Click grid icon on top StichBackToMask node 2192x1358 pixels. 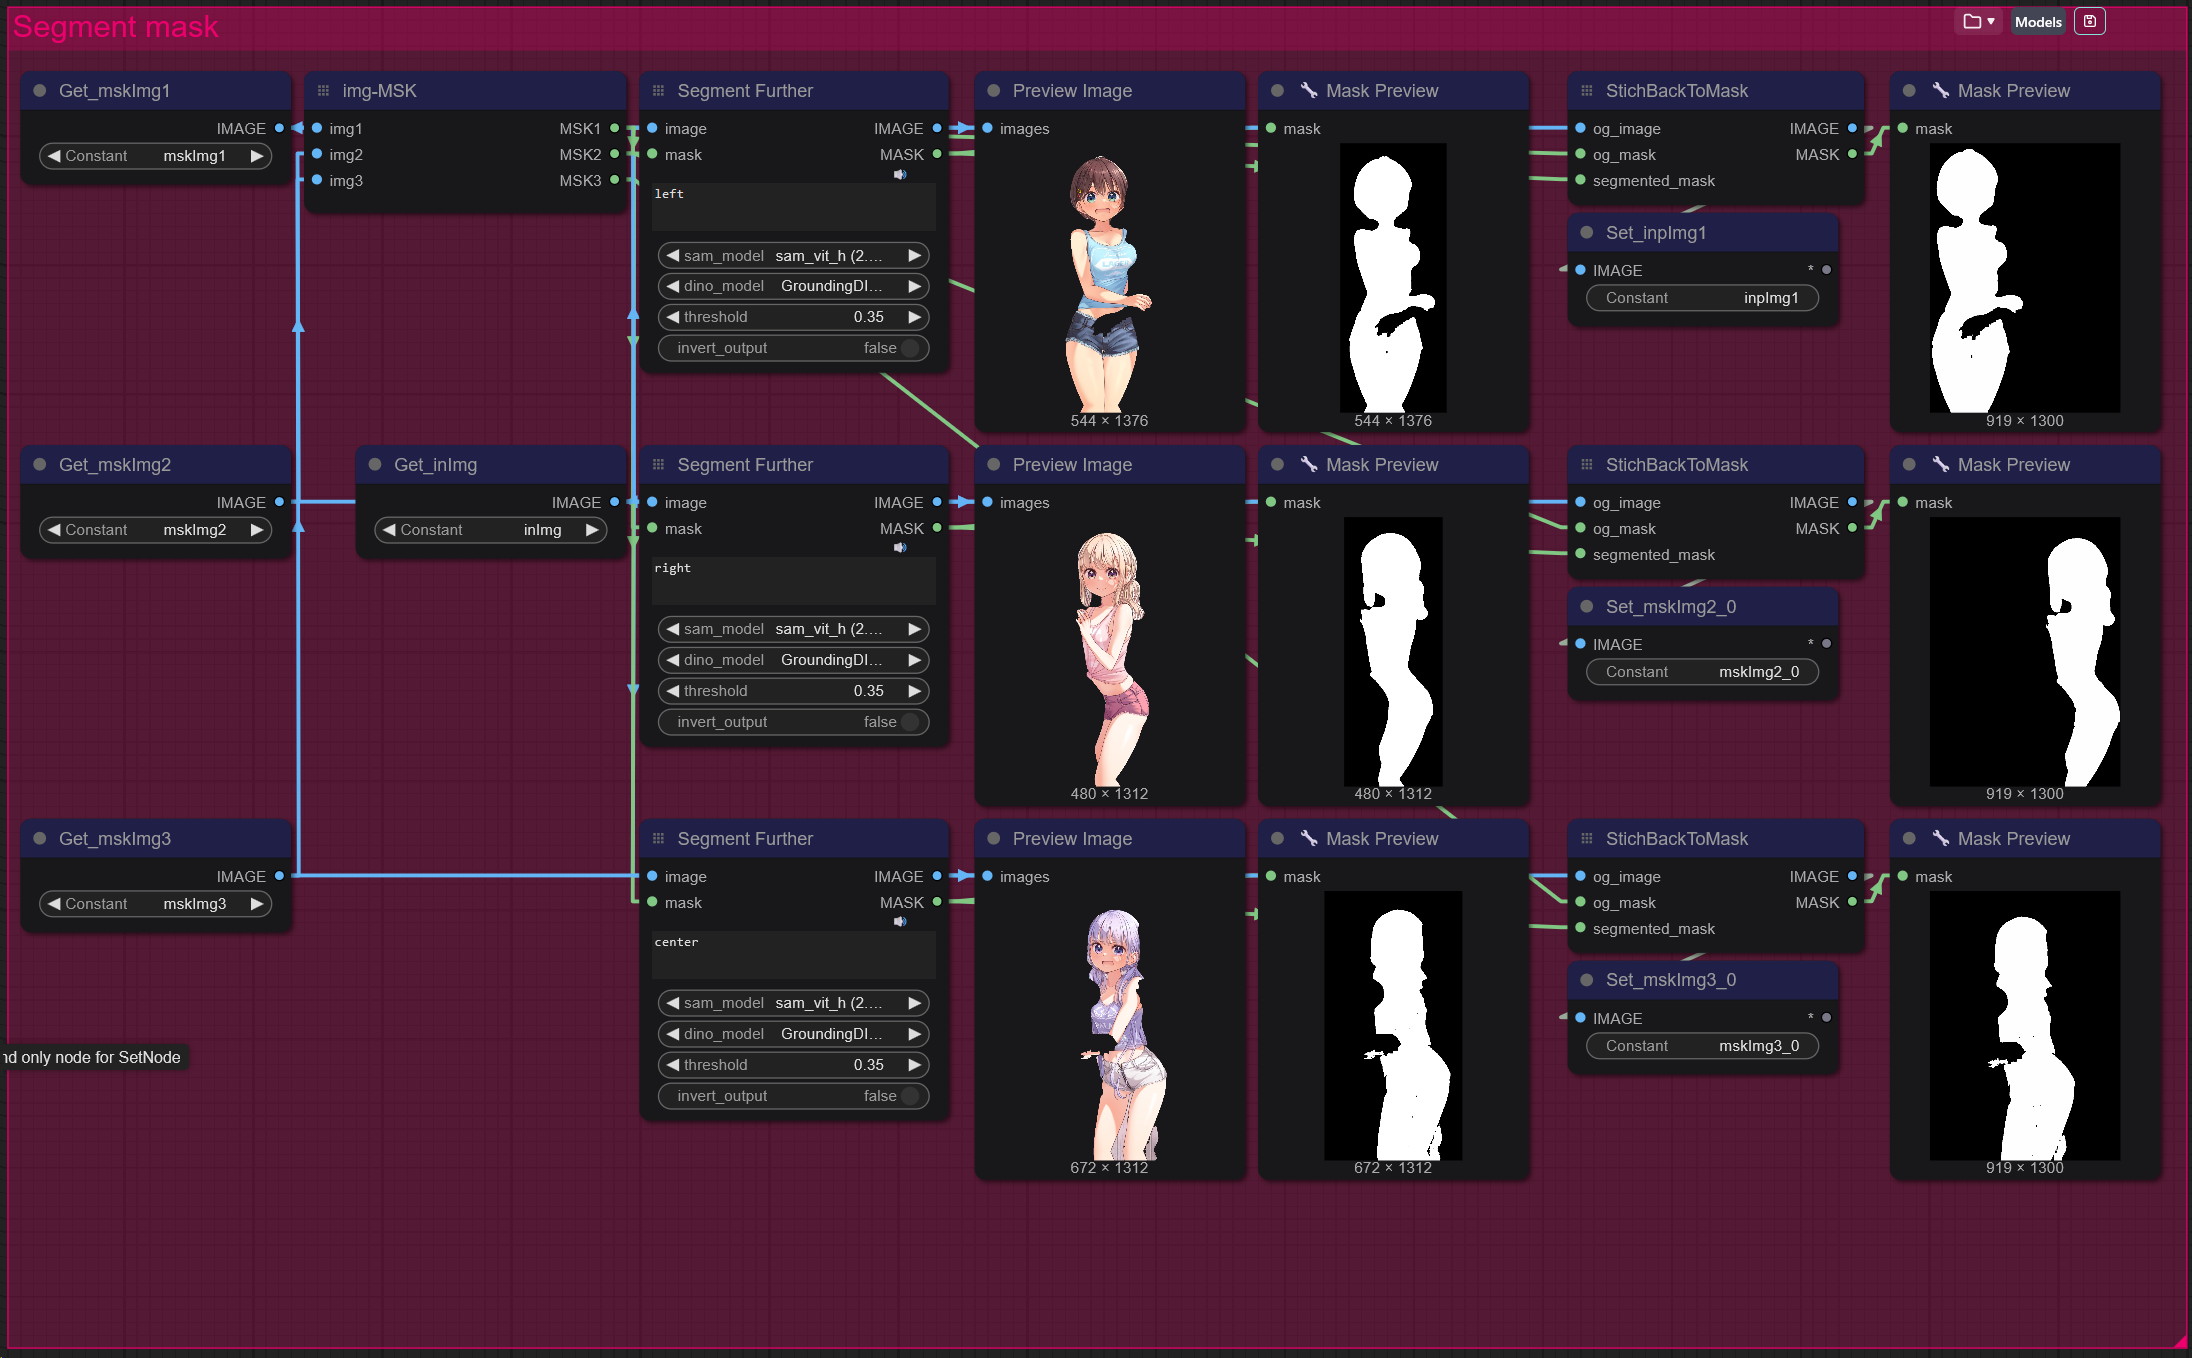click(1586, 91)
